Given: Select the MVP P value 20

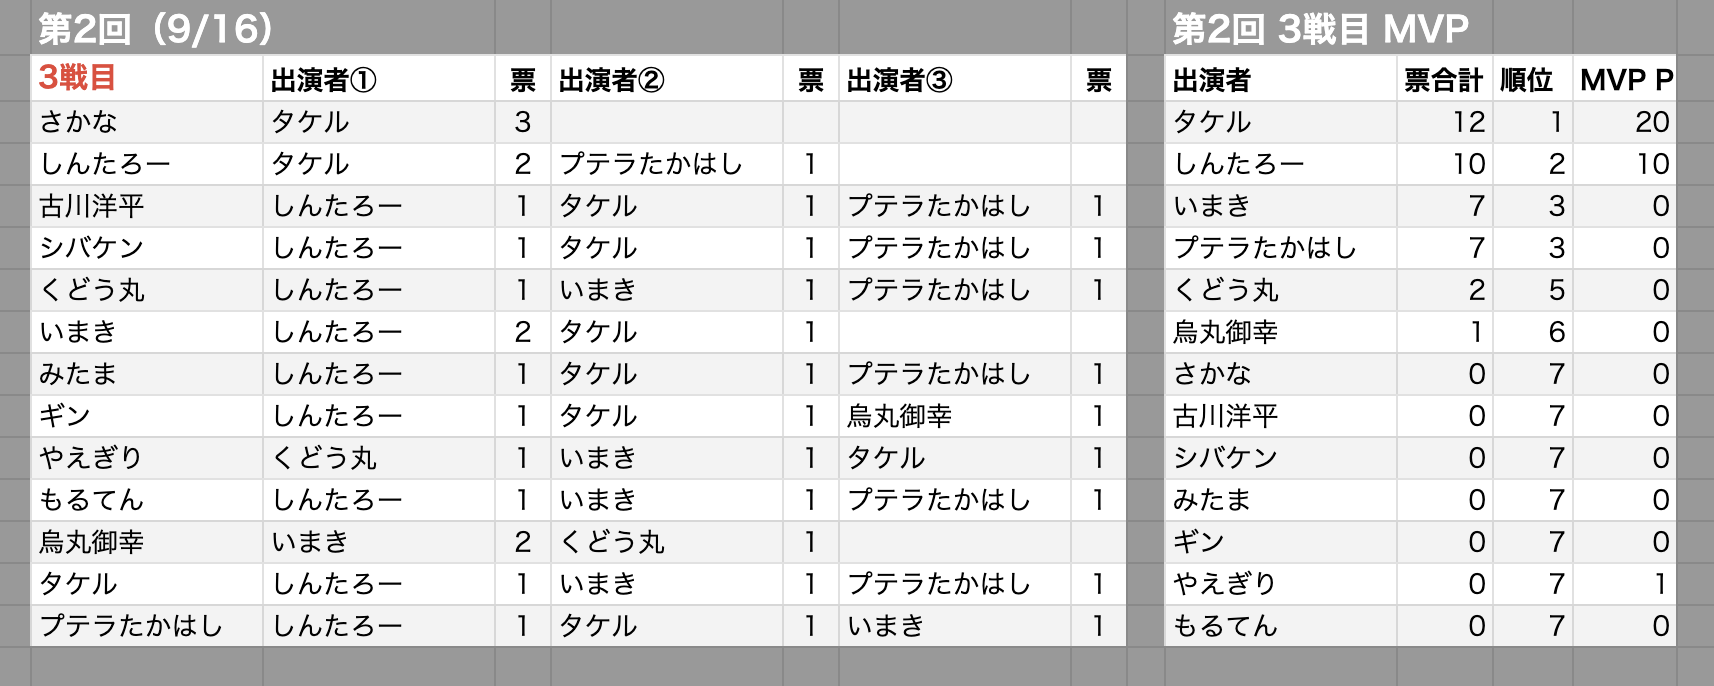Looking at the screenshot, I should click(x=1651, y=122).
